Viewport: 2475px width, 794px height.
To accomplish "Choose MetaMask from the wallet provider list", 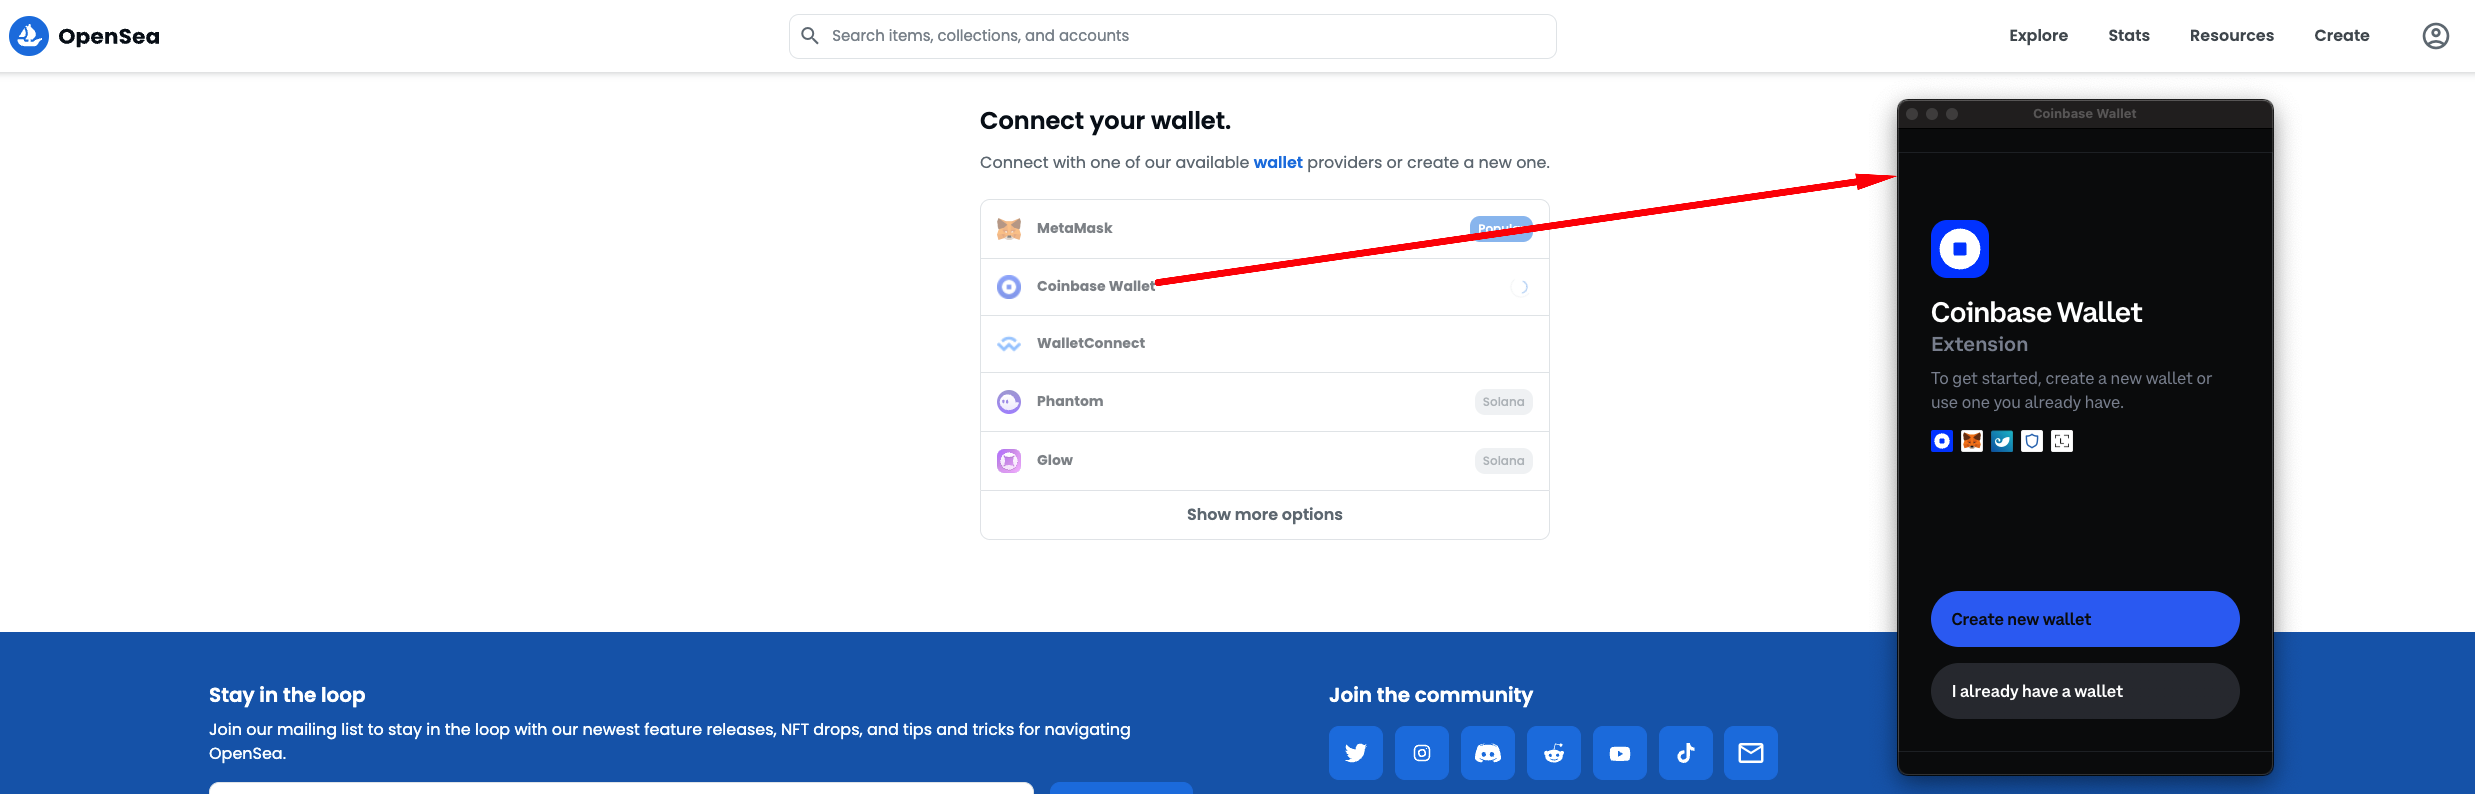I will [x=1264, y=229].
